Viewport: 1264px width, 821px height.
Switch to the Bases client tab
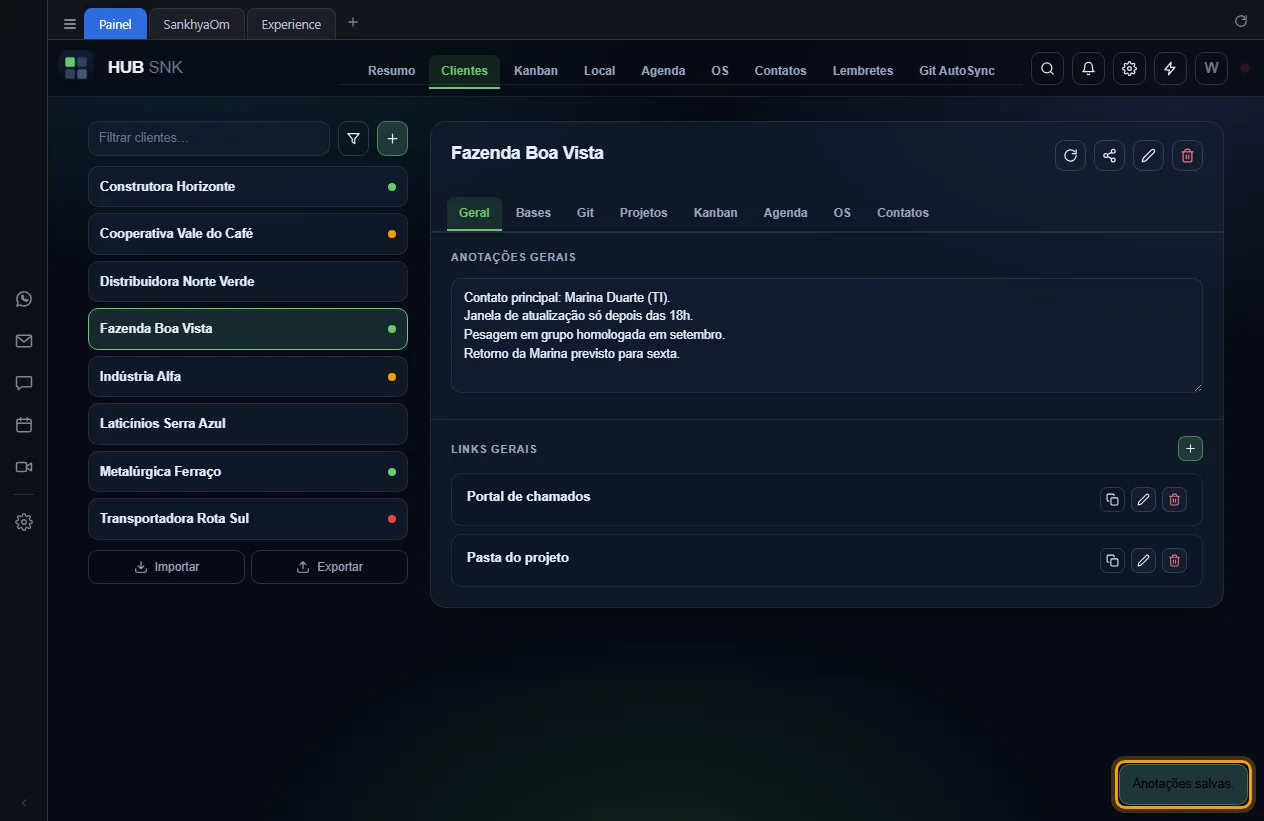(x=533, y=213)
